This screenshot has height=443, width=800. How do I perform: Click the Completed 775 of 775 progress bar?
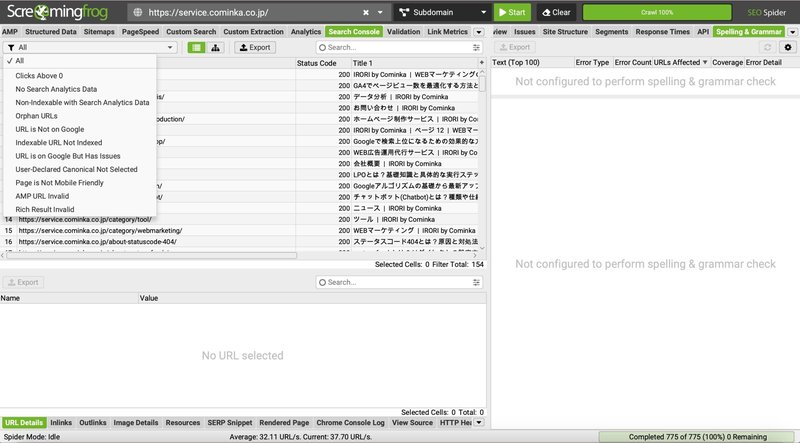point(697,437)
